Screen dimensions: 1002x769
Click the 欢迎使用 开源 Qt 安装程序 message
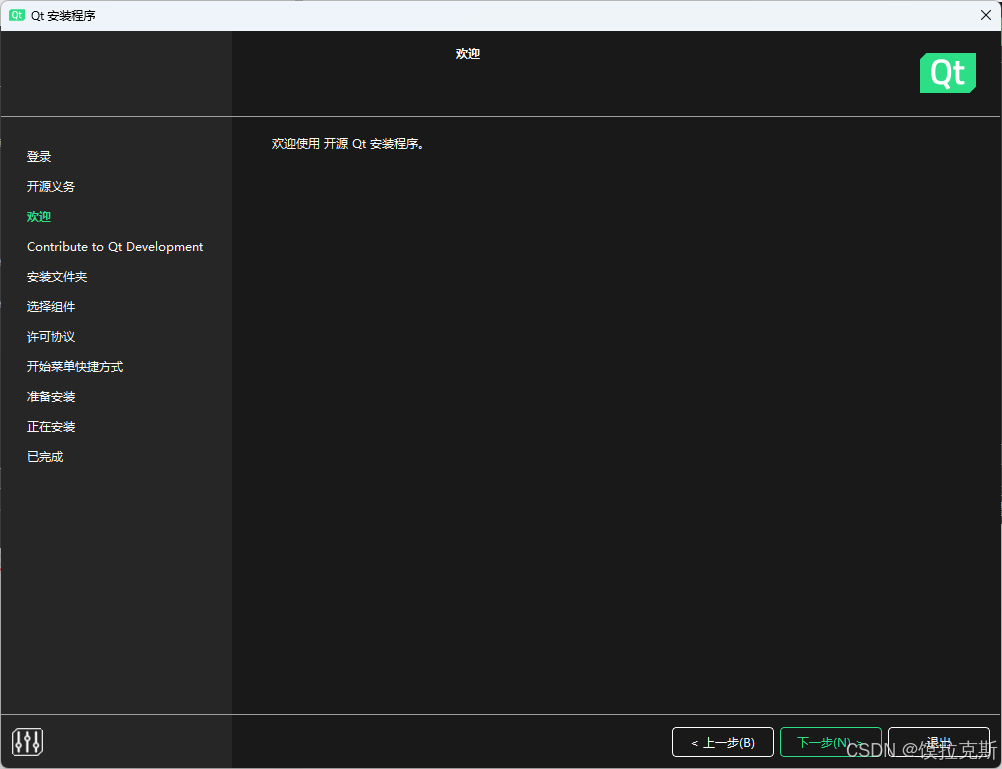tap(348, 144)
